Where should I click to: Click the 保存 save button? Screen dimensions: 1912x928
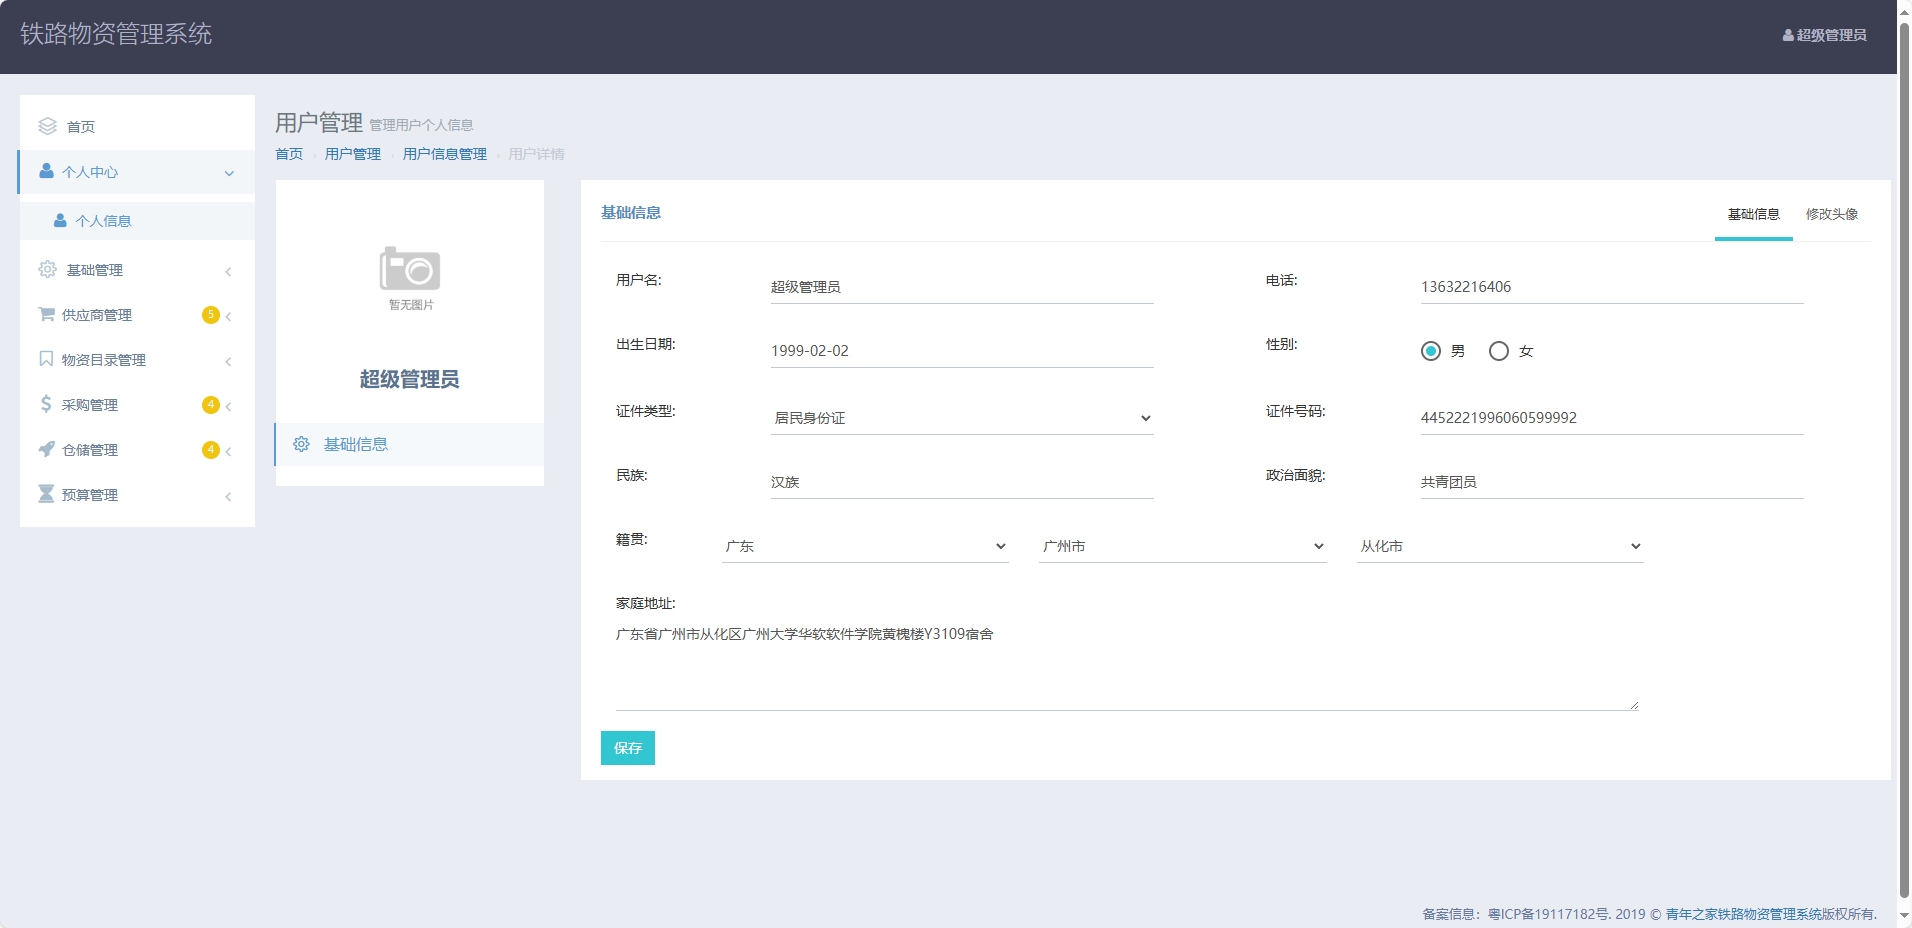point(627,747)
